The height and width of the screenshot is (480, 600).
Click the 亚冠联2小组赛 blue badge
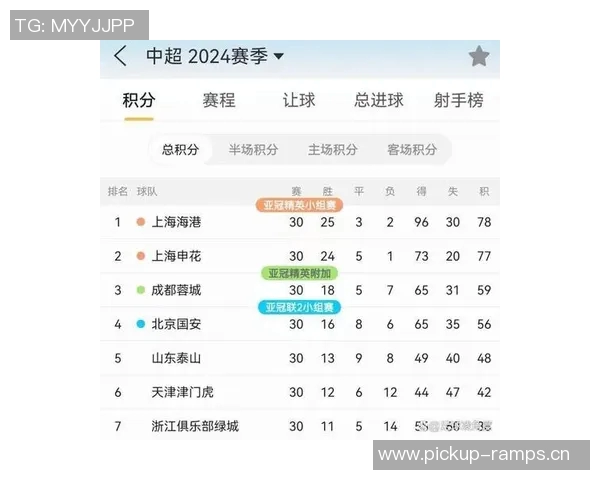click(x=299, y=307)
